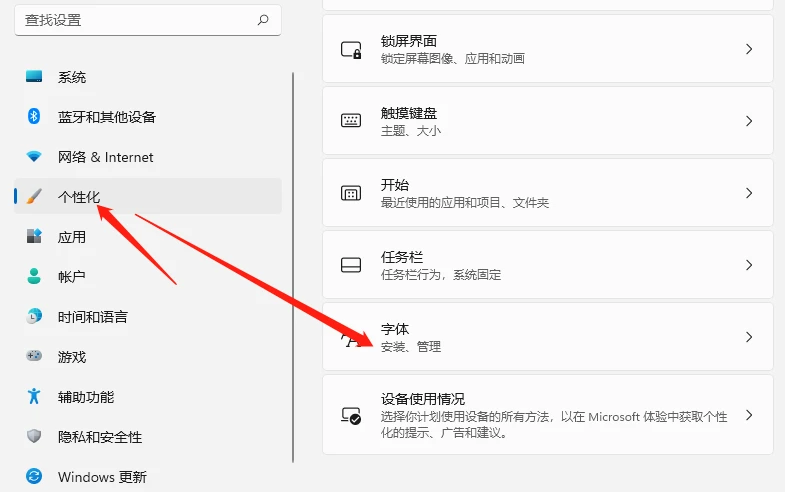Click the Windows Update refresh icon
The image size is (785, 492).
point(34,477)
